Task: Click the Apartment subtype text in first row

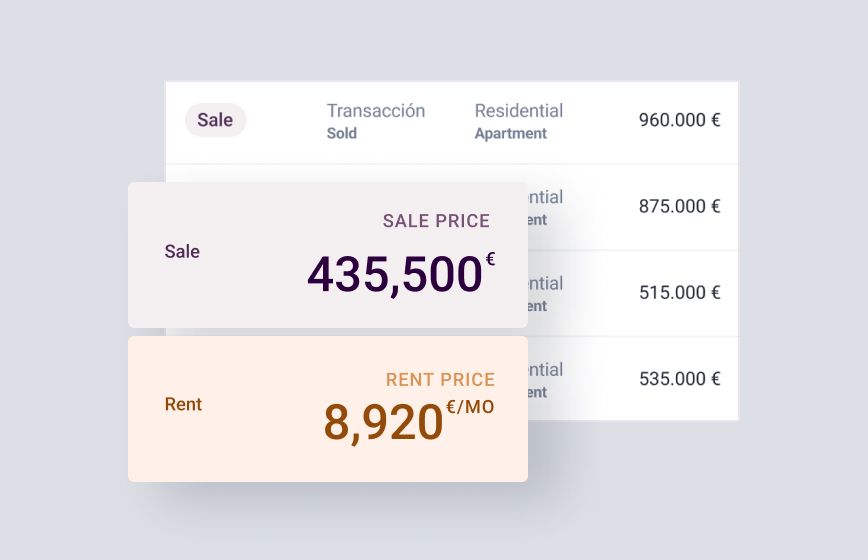Action: point(510,133)
